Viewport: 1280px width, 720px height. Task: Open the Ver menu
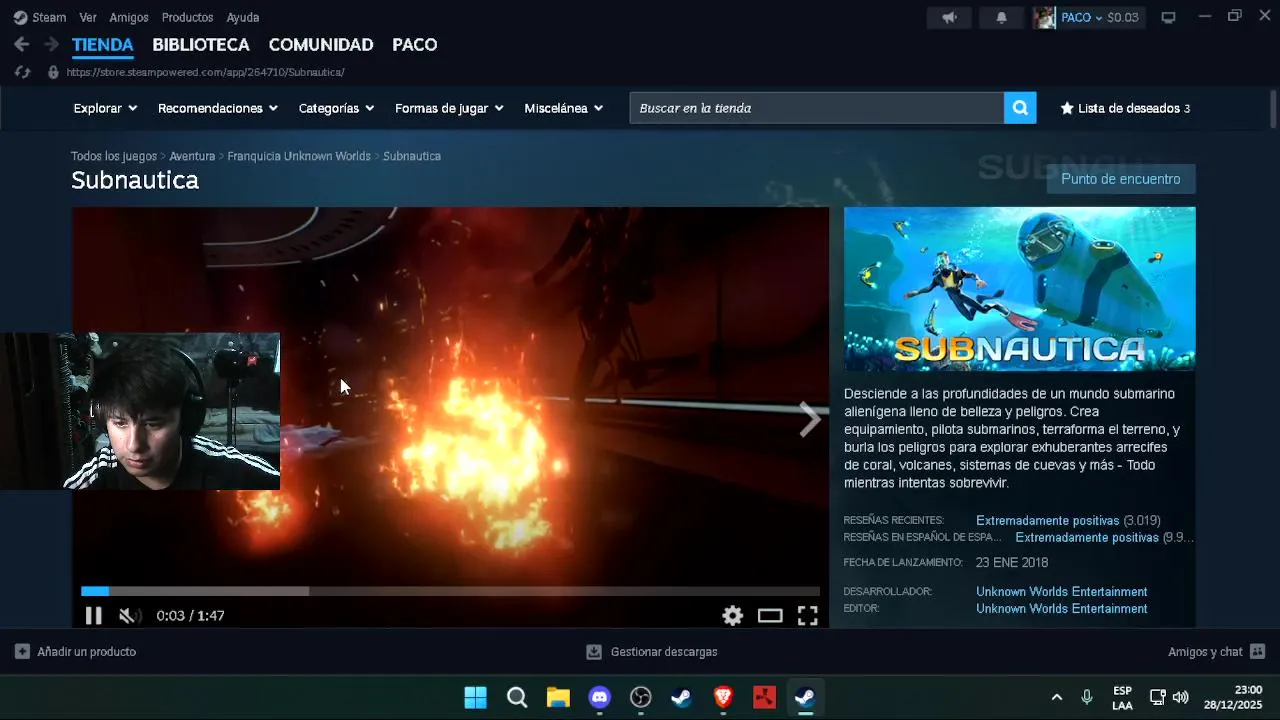pyautogui.click(x=88, y=17)
